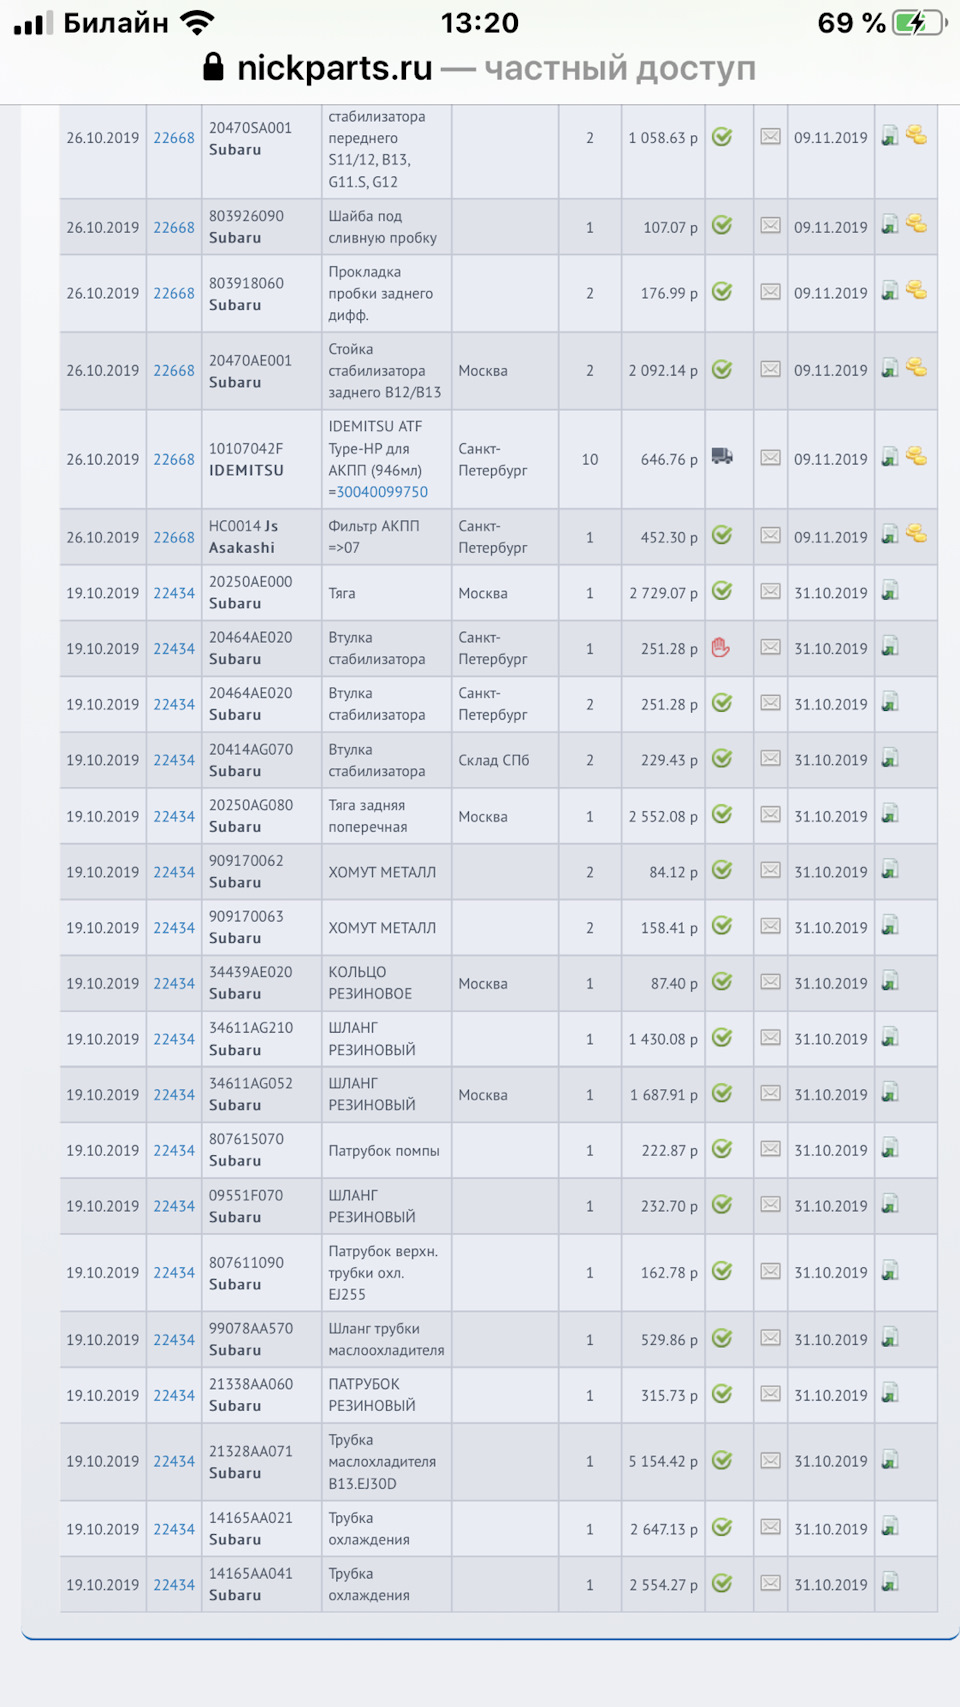Open envelope message icon for part 803926090
This screenshot has height=1707, width=960.
[x=770, y=226]
